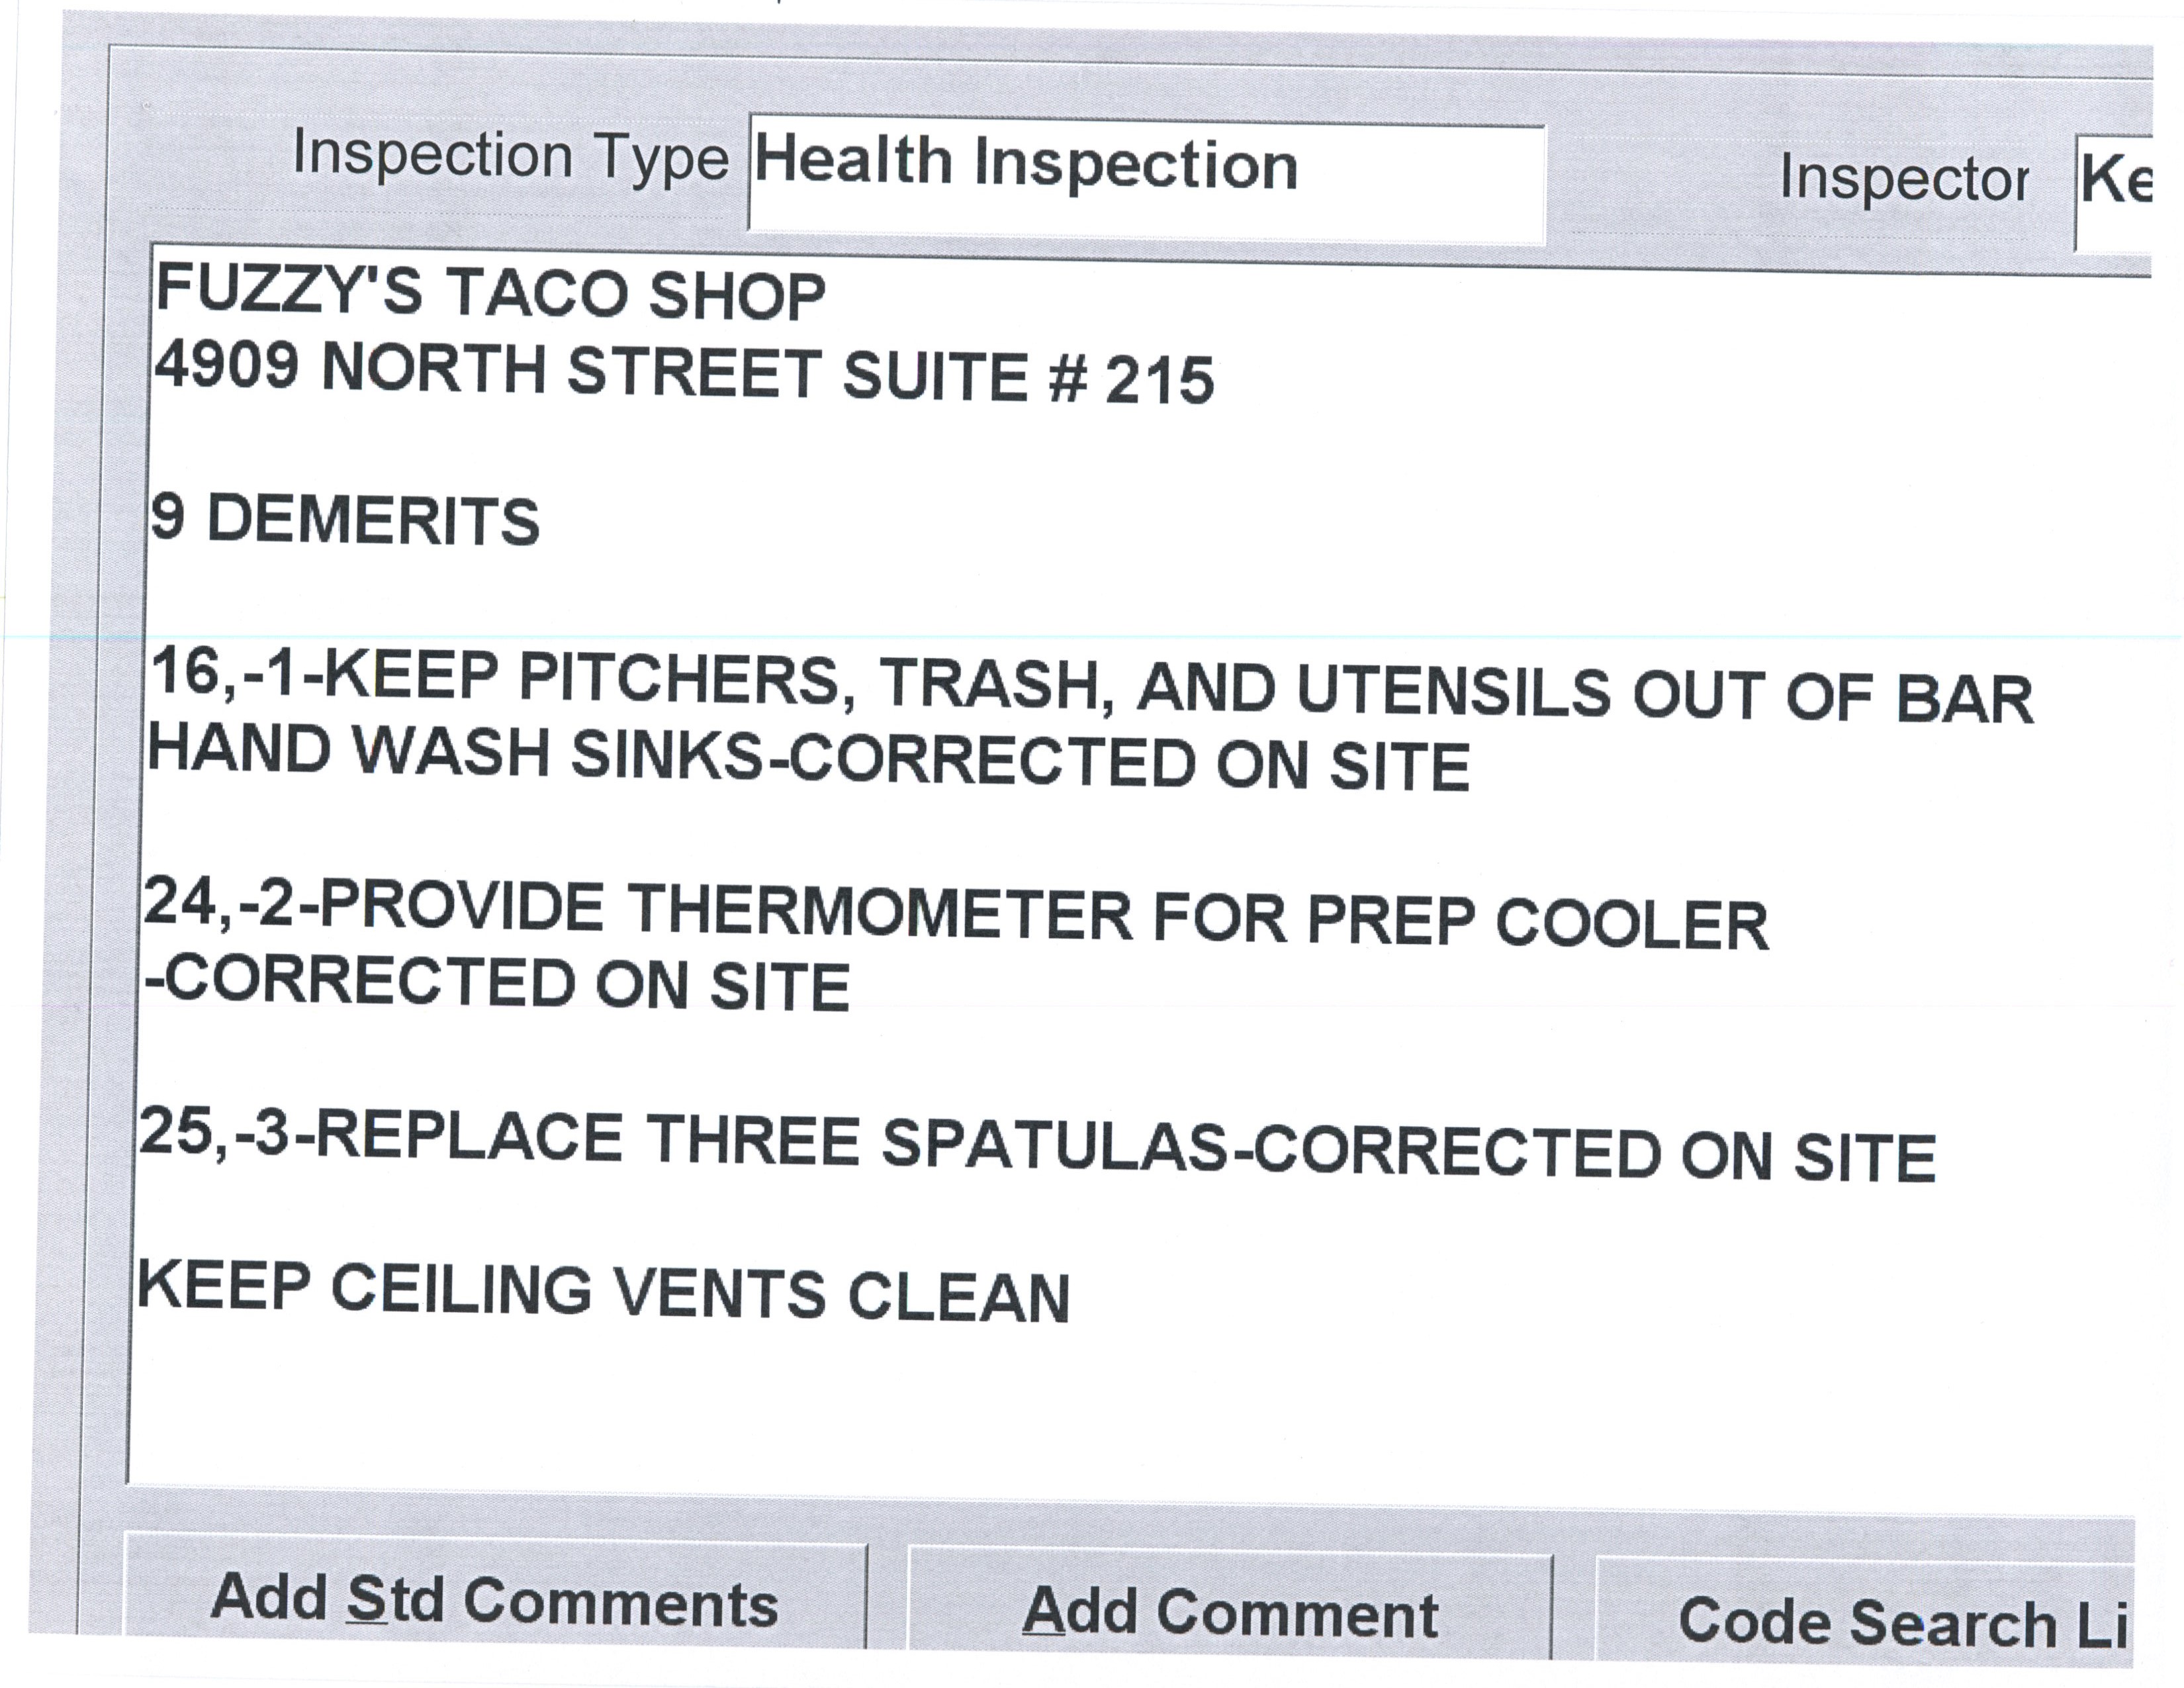Viewport: 2184px width, 1688px height.
Task: Click the line starting 25,-3-REPLACE THREE
Action: point(1036,1145)
